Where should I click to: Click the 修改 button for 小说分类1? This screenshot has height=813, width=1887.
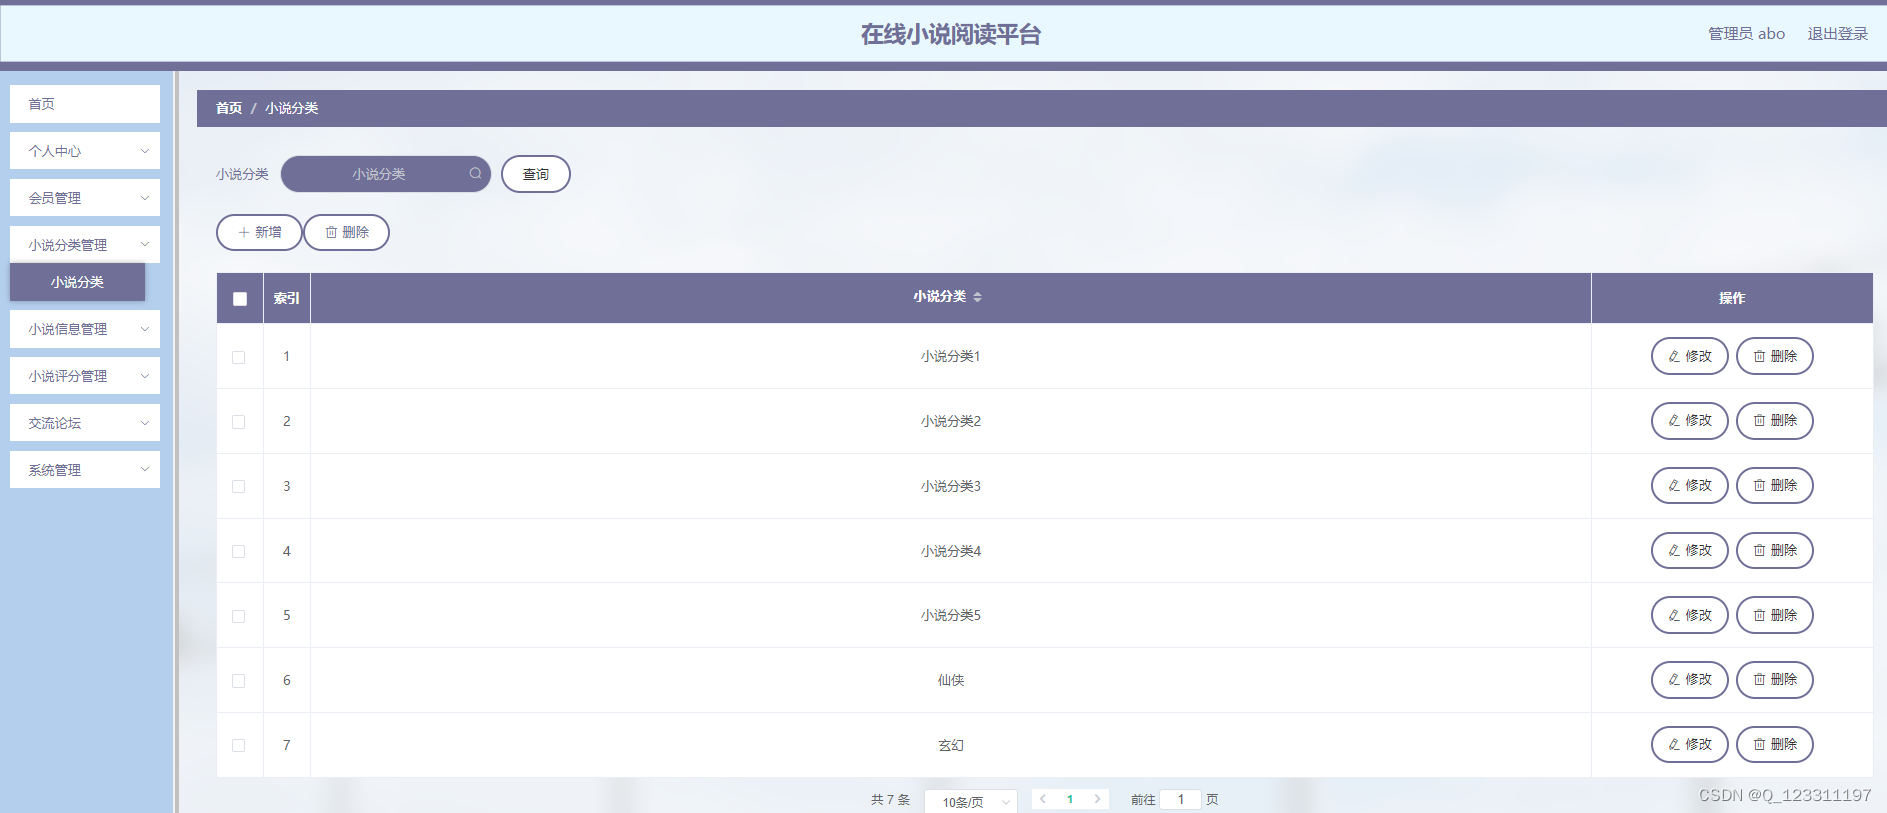1689,356
